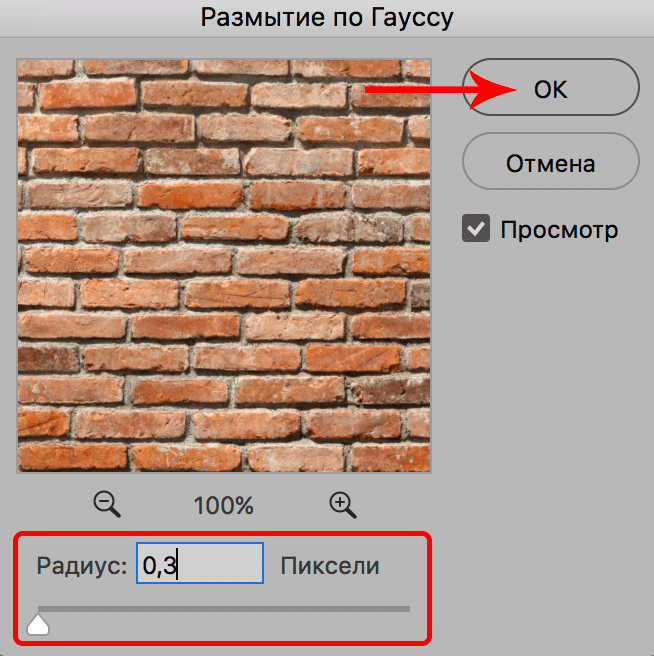Click the top-left corner of the brick preview
This screenshot has width=654, height=656.
[21, 62]
